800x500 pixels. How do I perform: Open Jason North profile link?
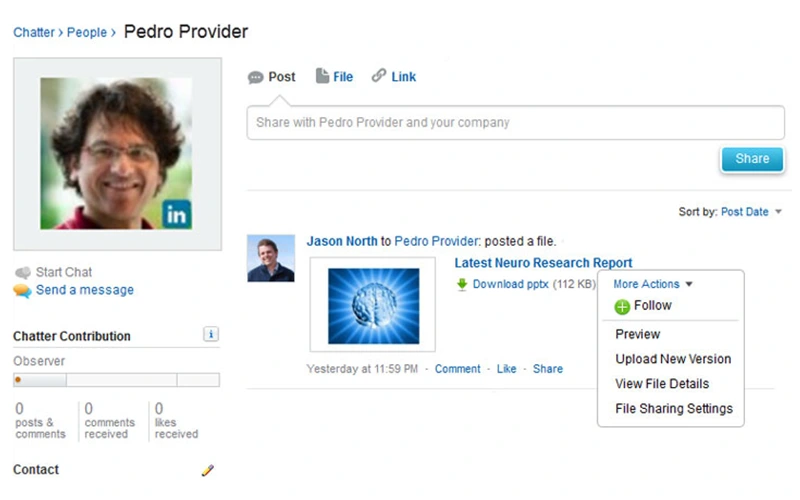342,241
